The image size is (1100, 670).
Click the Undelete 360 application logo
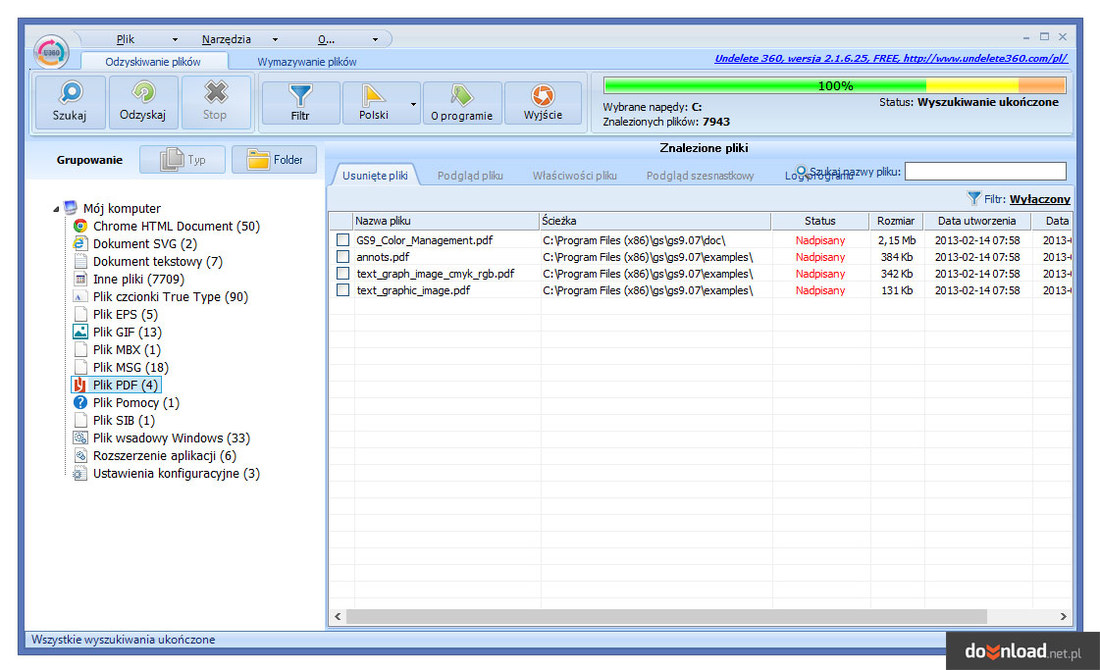[x=52, y=52]
